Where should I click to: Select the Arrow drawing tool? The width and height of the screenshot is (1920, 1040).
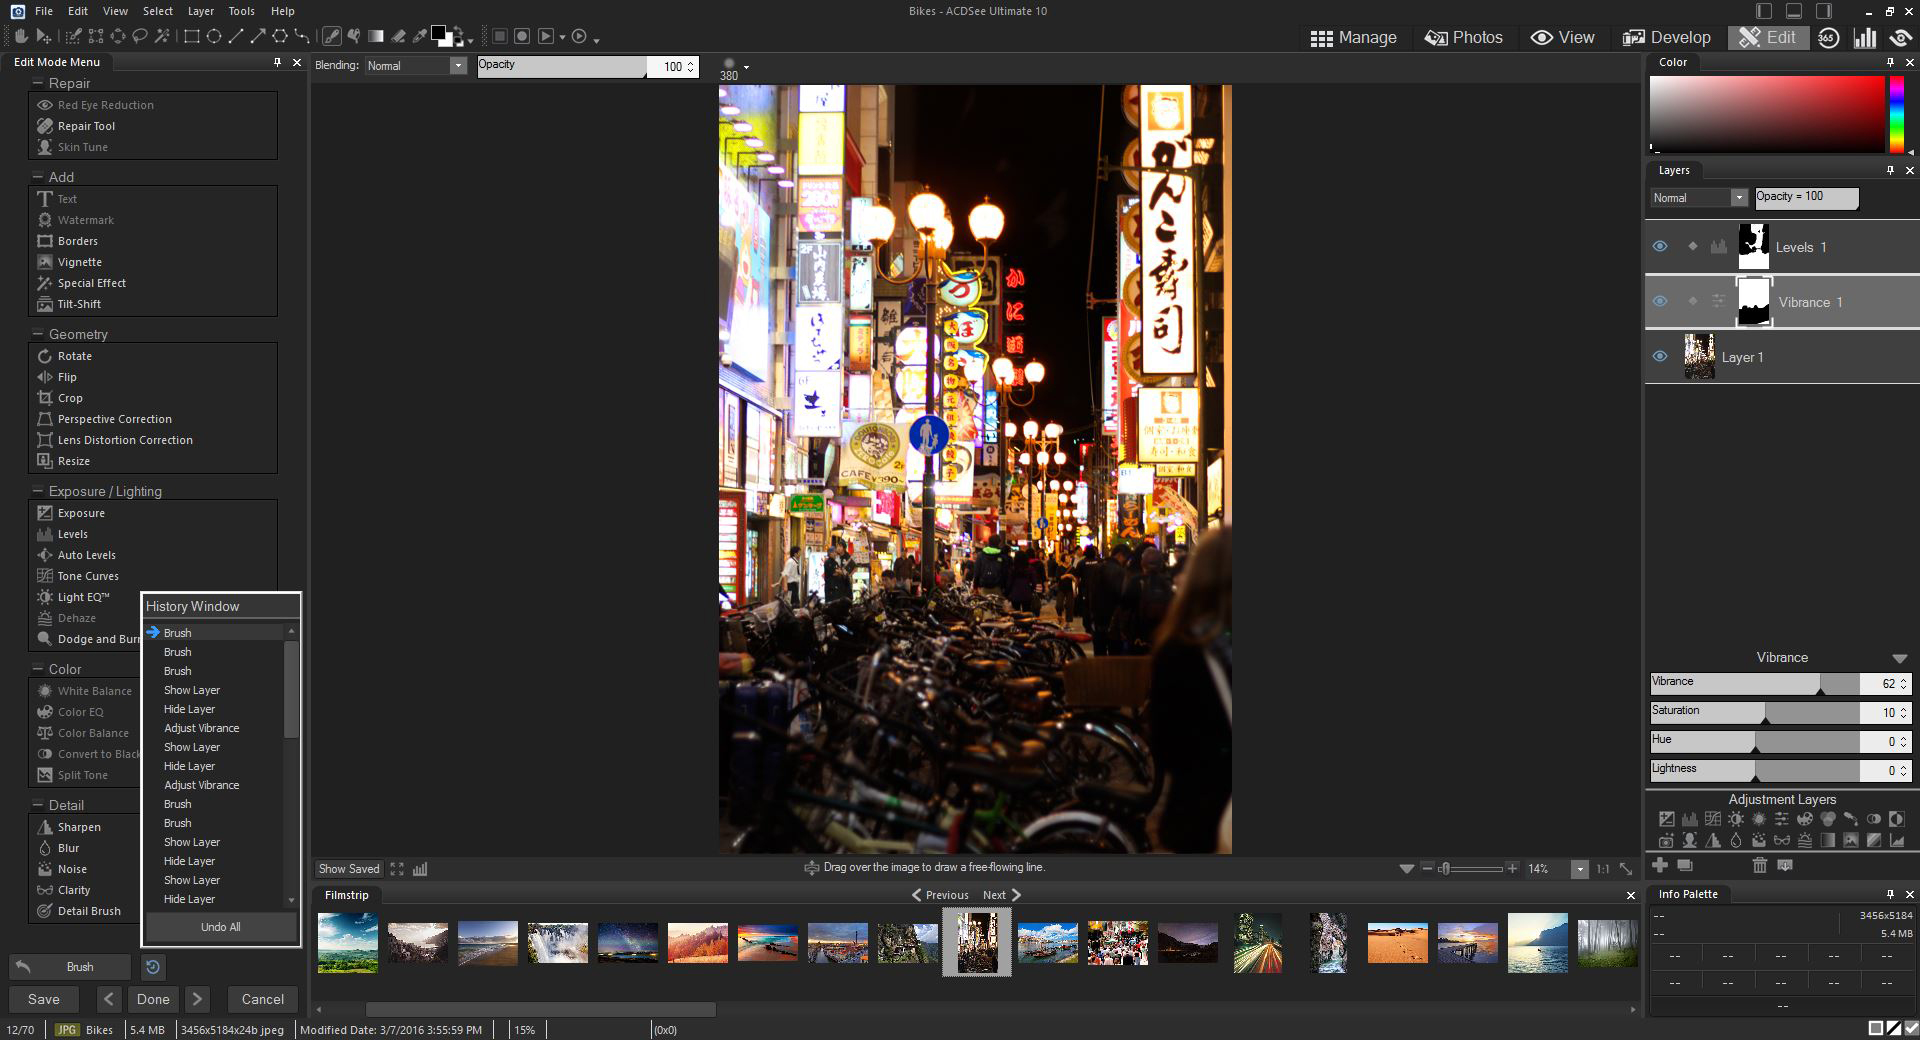coord(258,36)
